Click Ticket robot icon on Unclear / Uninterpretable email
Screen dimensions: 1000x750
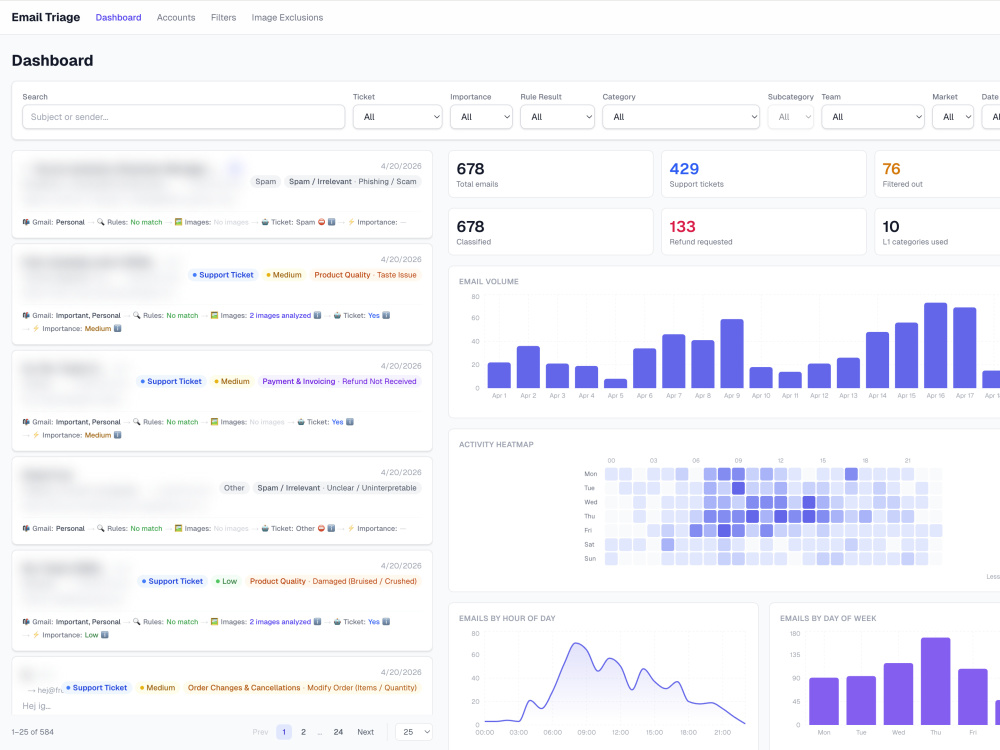tap(265, 528)
